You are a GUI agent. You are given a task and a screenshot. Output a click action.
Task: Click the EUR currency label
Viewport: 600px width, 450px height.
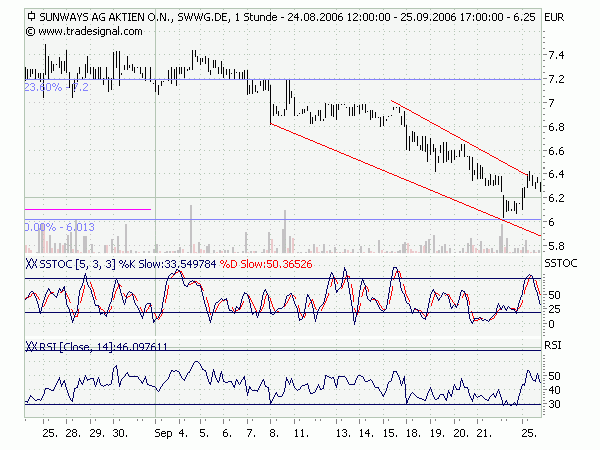click(x=554, y=18)
